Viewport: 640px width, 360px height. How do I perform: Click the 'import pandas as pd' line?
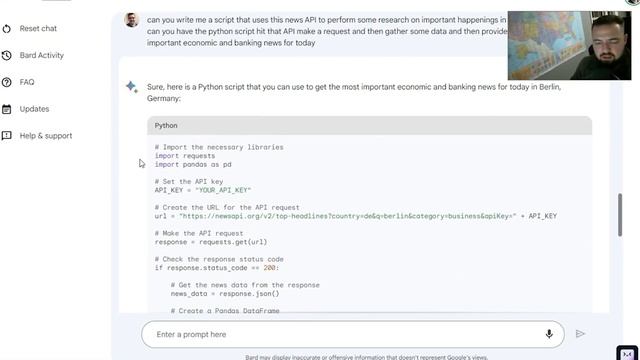[x=193, y=164]
